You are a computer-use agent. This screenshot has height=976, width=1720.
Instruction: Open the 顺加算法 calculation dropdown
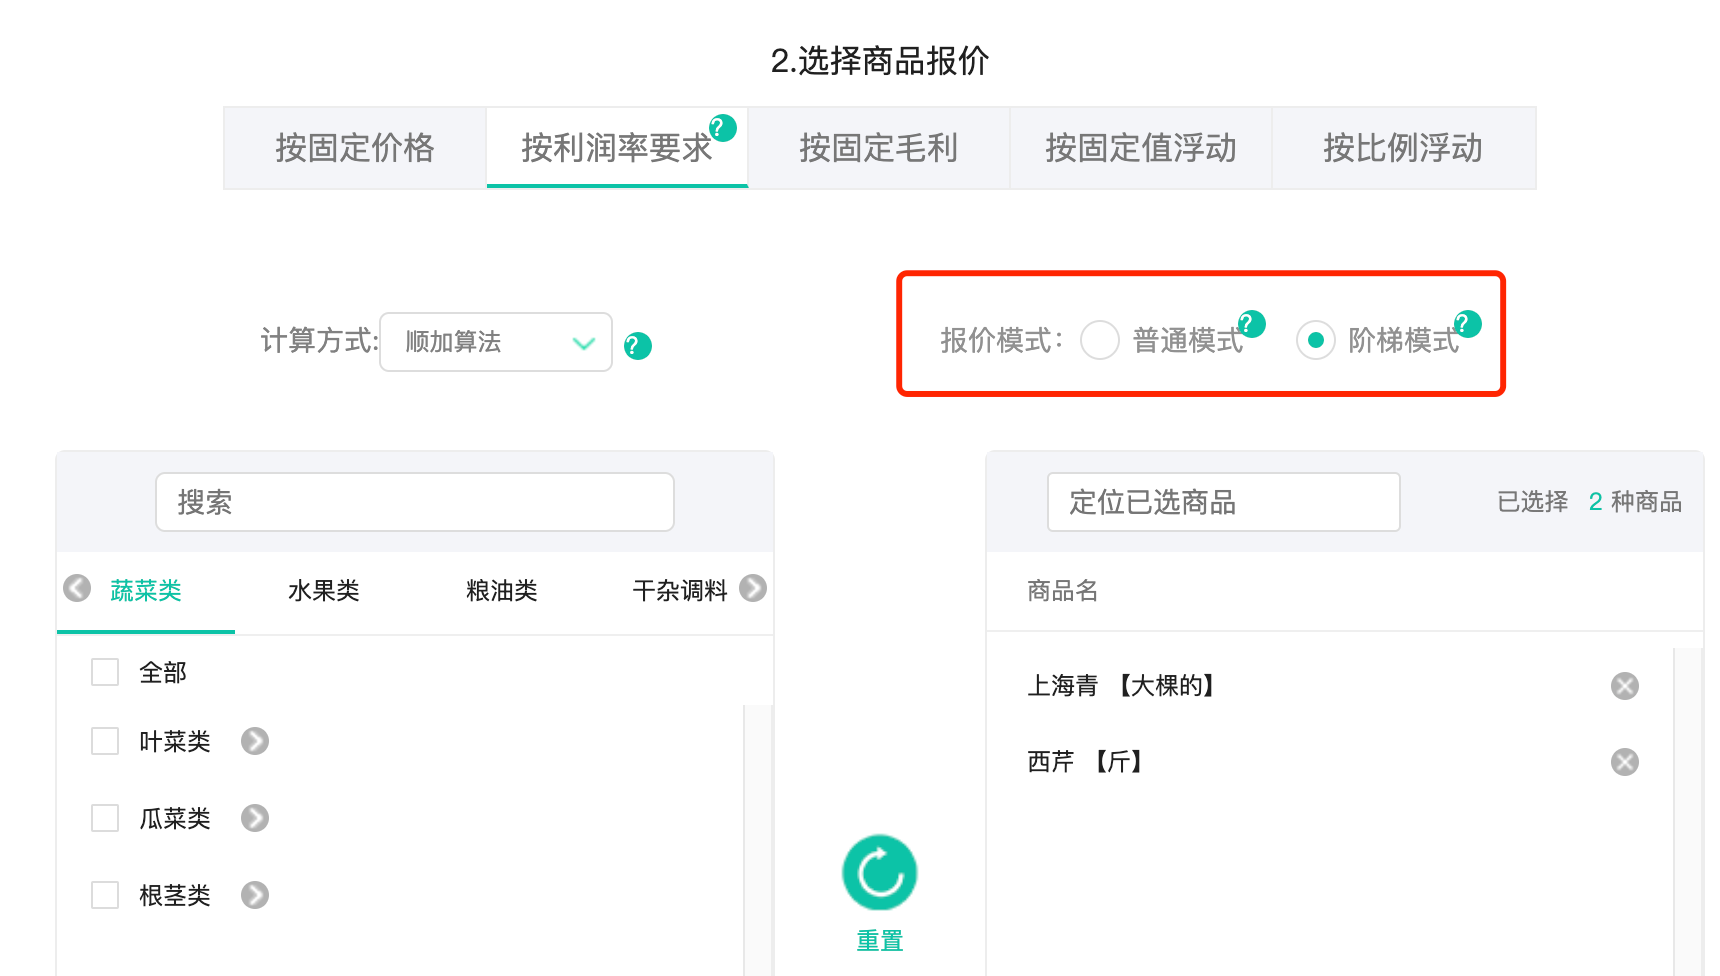tap(496, 342)
